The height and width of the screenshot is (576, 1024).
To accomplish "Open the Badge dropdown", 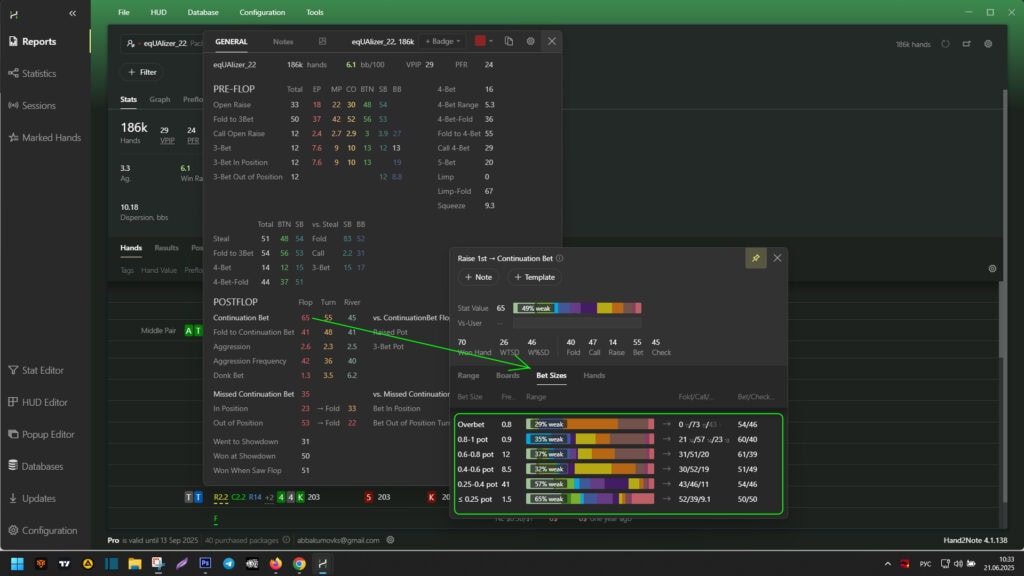I will 443,41.
